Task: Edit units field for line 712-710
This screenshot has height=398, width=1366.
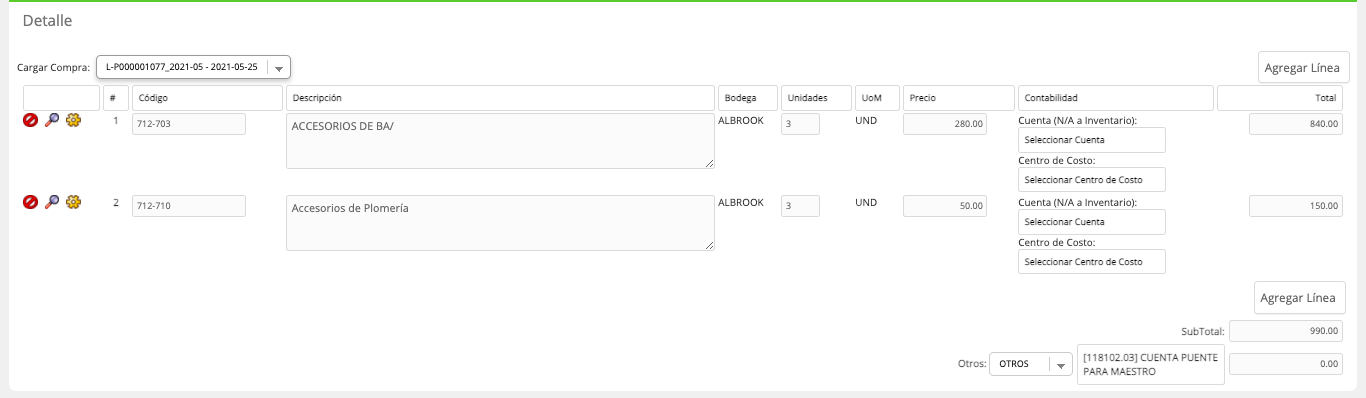Action: [x=800, y=206]
